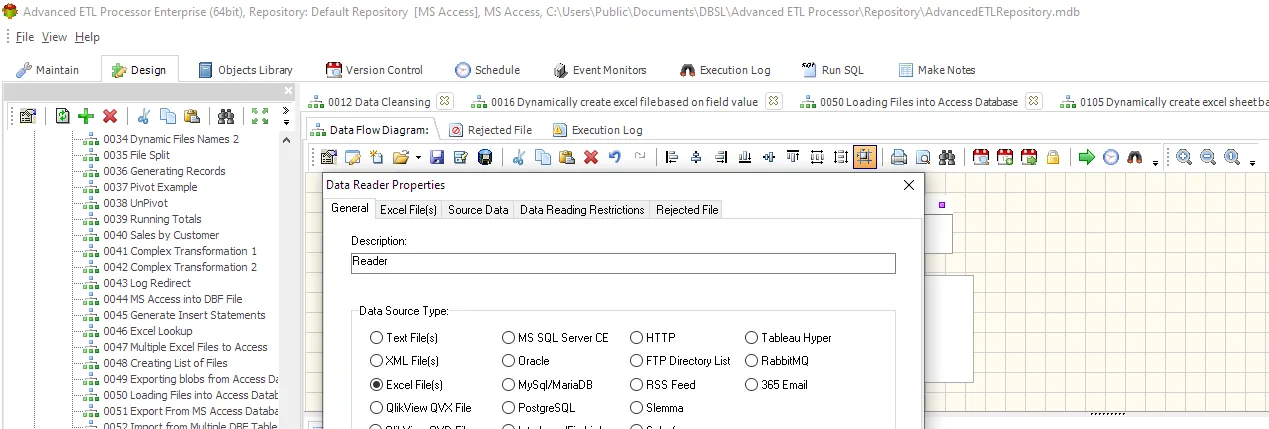Switch to the Objects Library tab
The width and height of the screenshot is (1269, 429).
245,70
